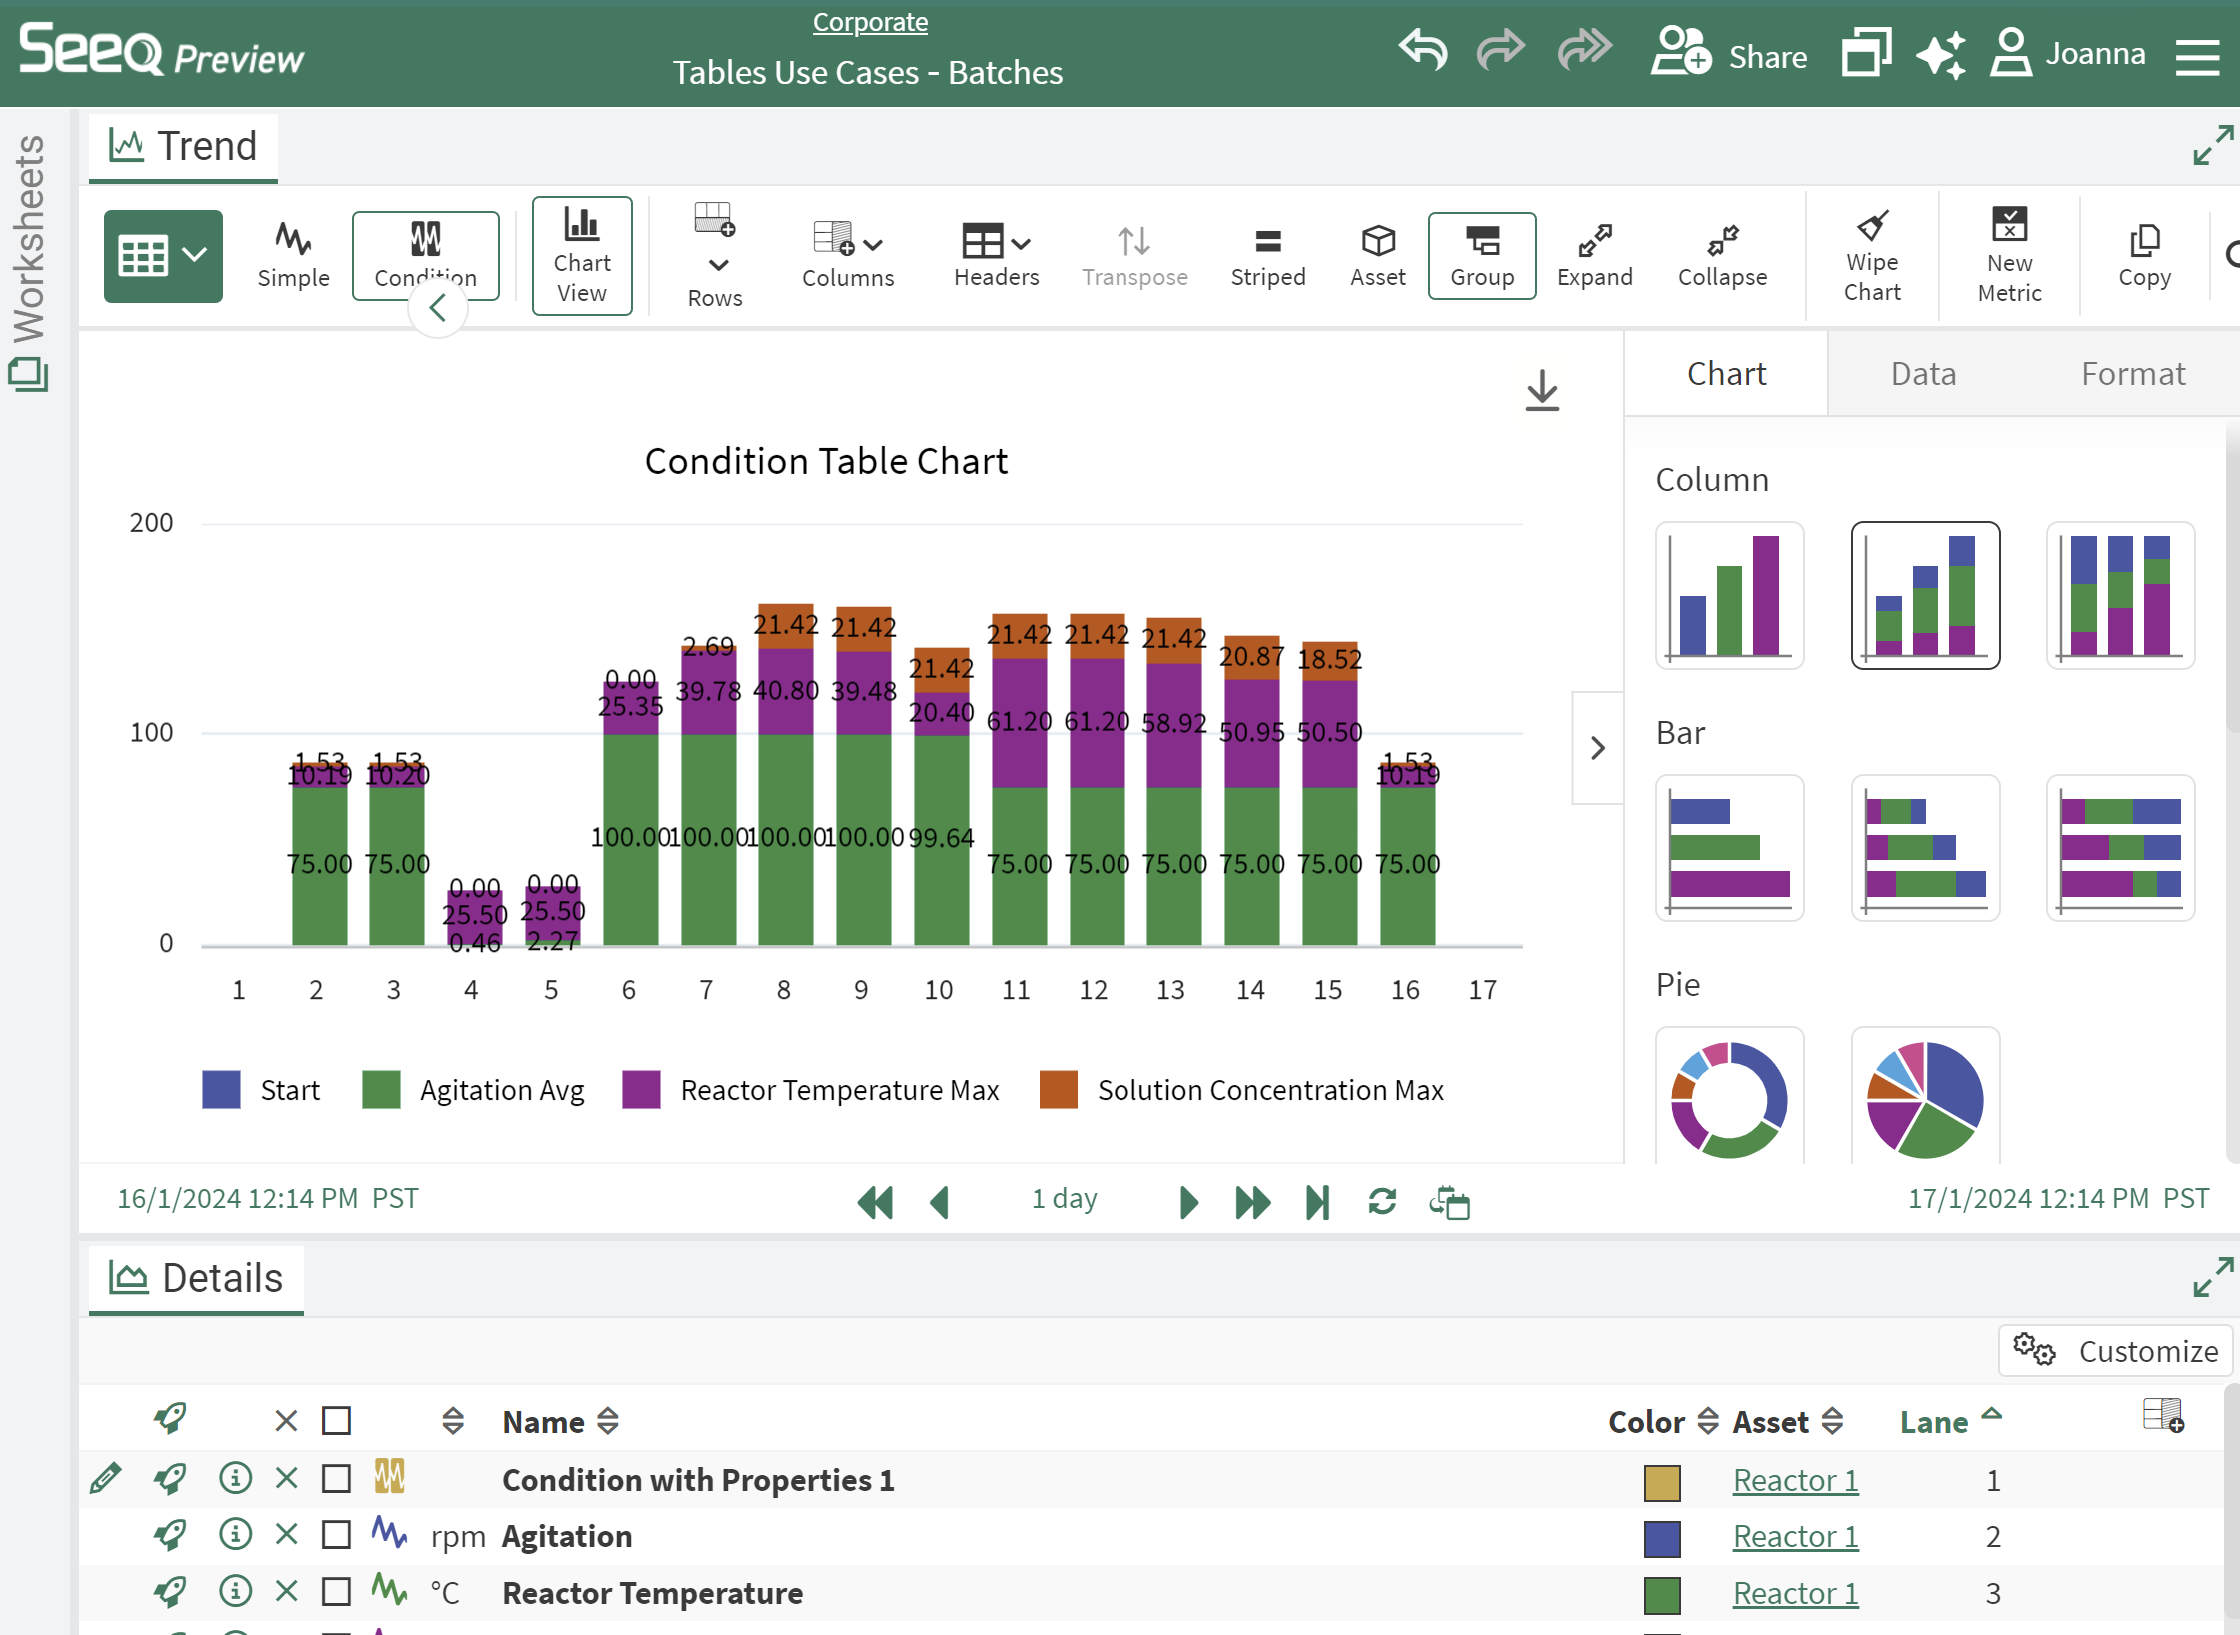Step display range forward half
The image size is (2240, 1635).
(1188, 1201)
